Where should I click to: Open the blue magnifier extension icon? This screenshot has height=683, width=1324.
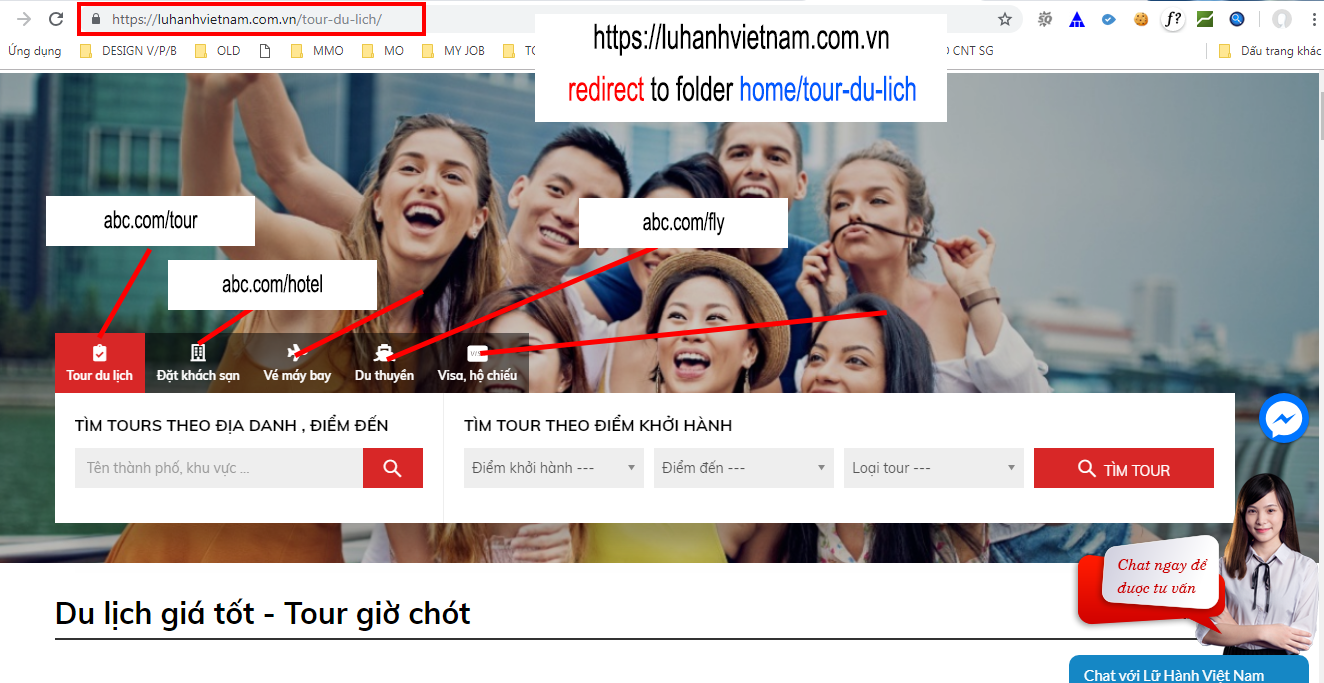coord(1237,18)
